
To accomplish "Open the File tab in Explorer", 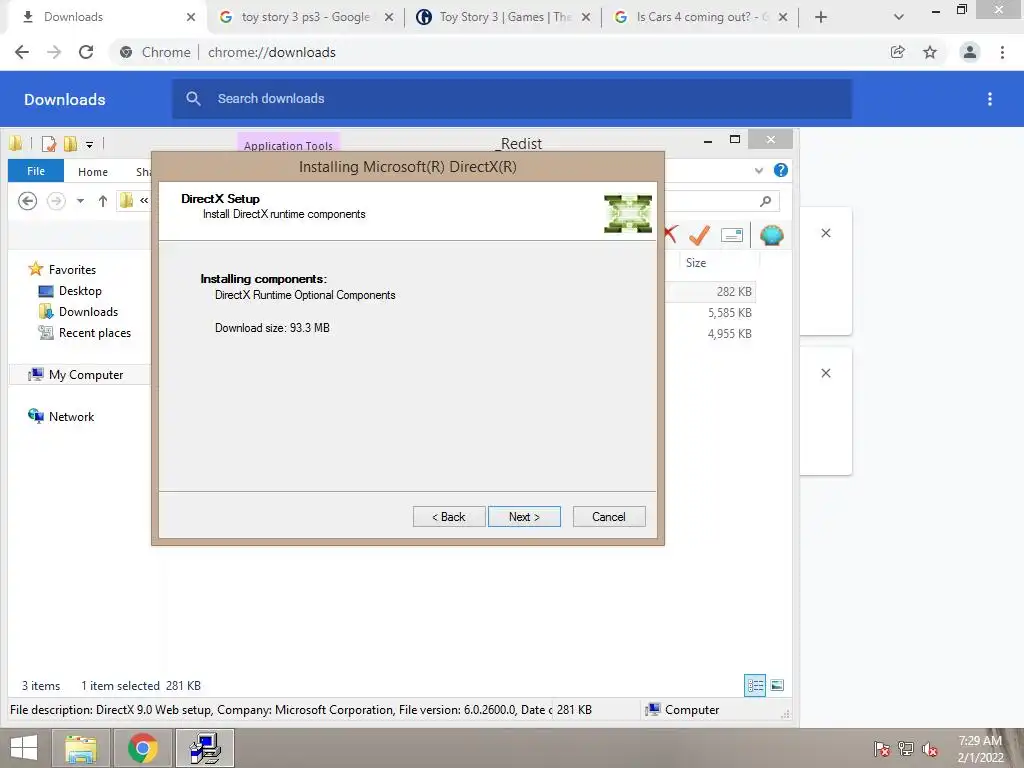I will 36,171.
